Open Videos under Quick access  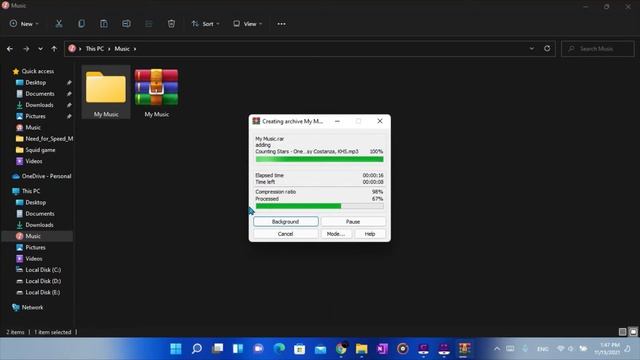click(34, 161)
